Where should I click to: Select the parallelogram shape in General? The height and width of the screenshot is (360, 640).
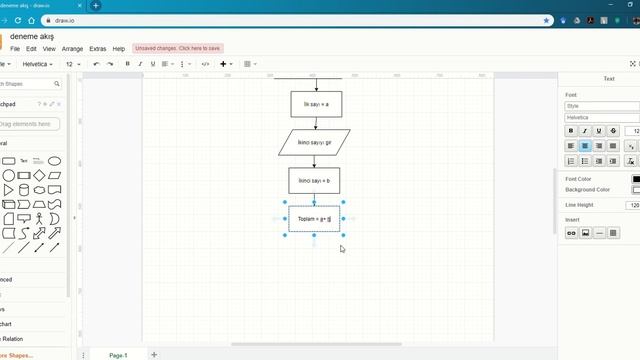tap(54, 176)
